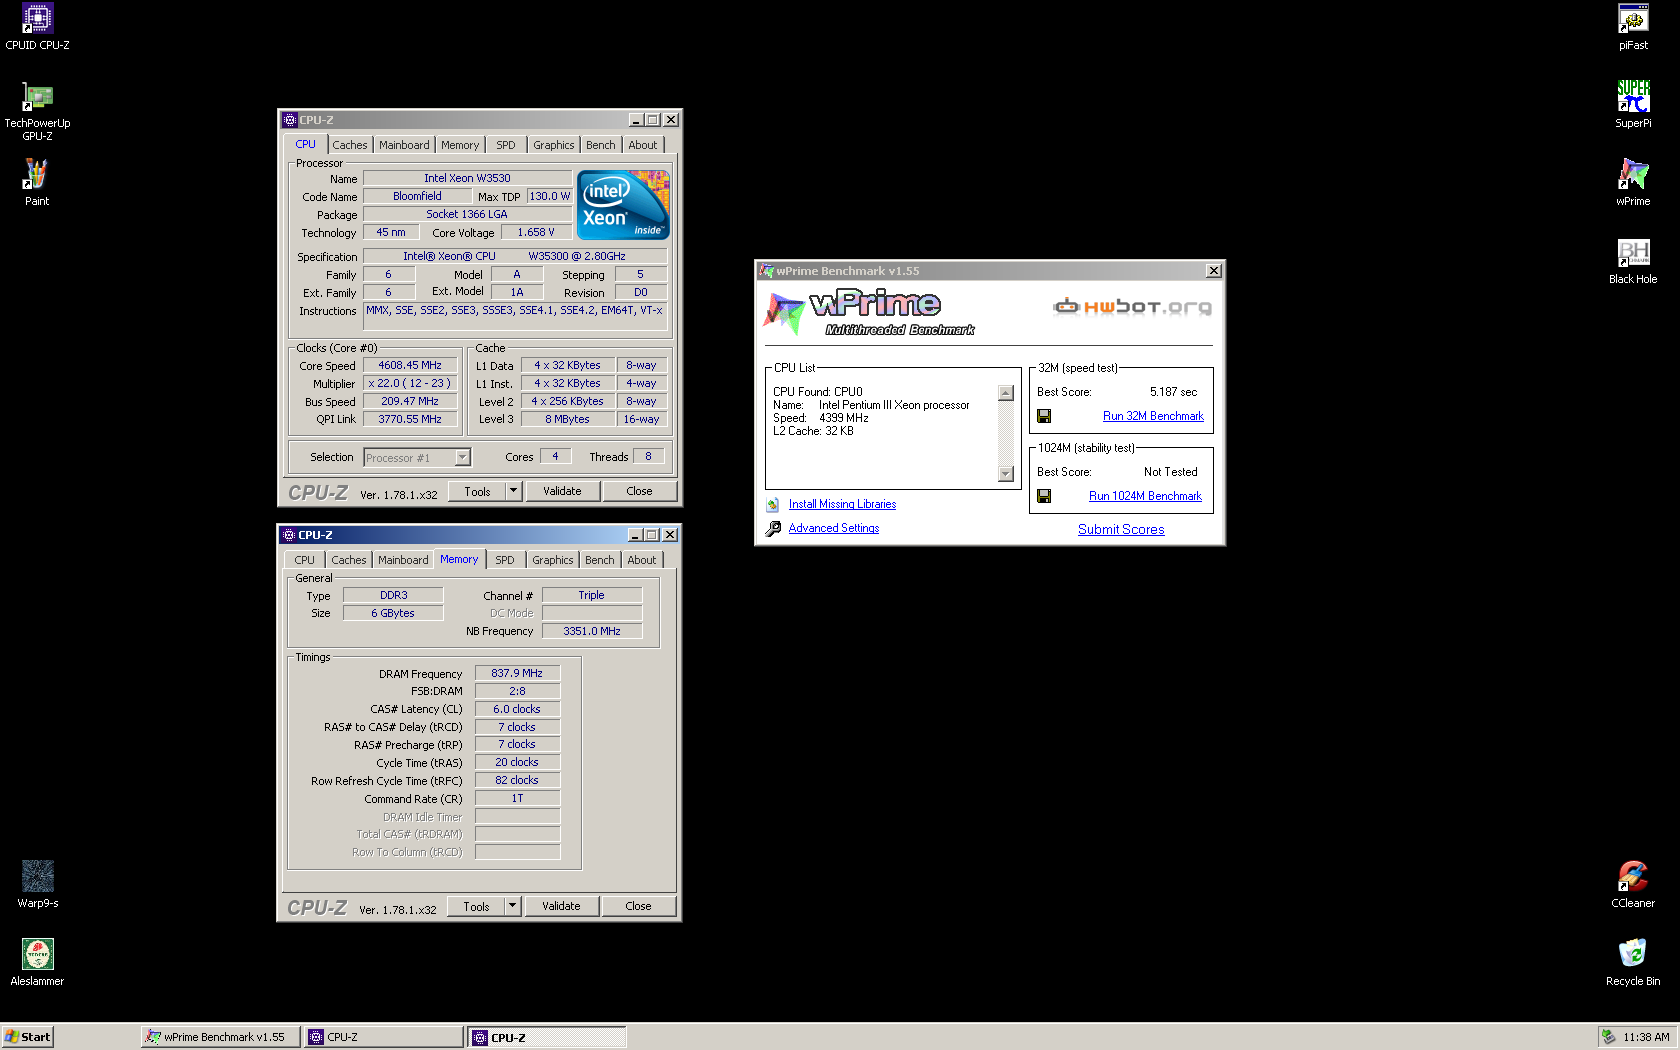
Task: Switch to Memory tab in top CPU-Z window
Action: 460,145
